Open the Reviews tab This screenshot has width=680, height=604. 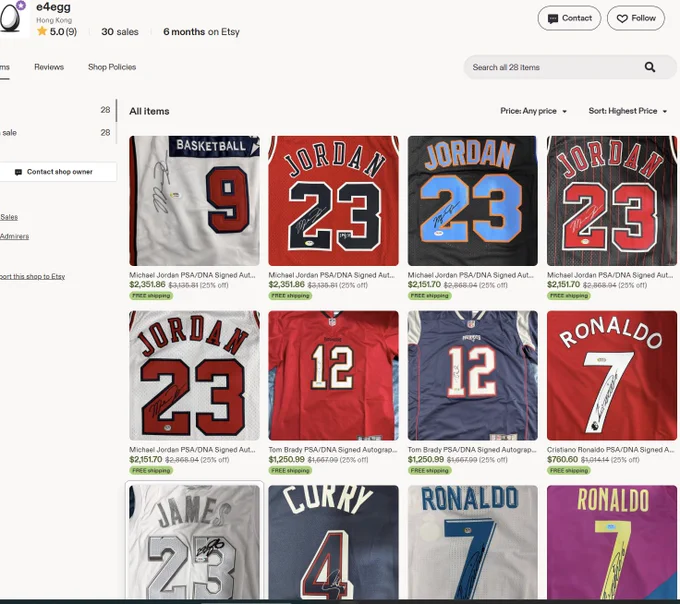(49, 67)
